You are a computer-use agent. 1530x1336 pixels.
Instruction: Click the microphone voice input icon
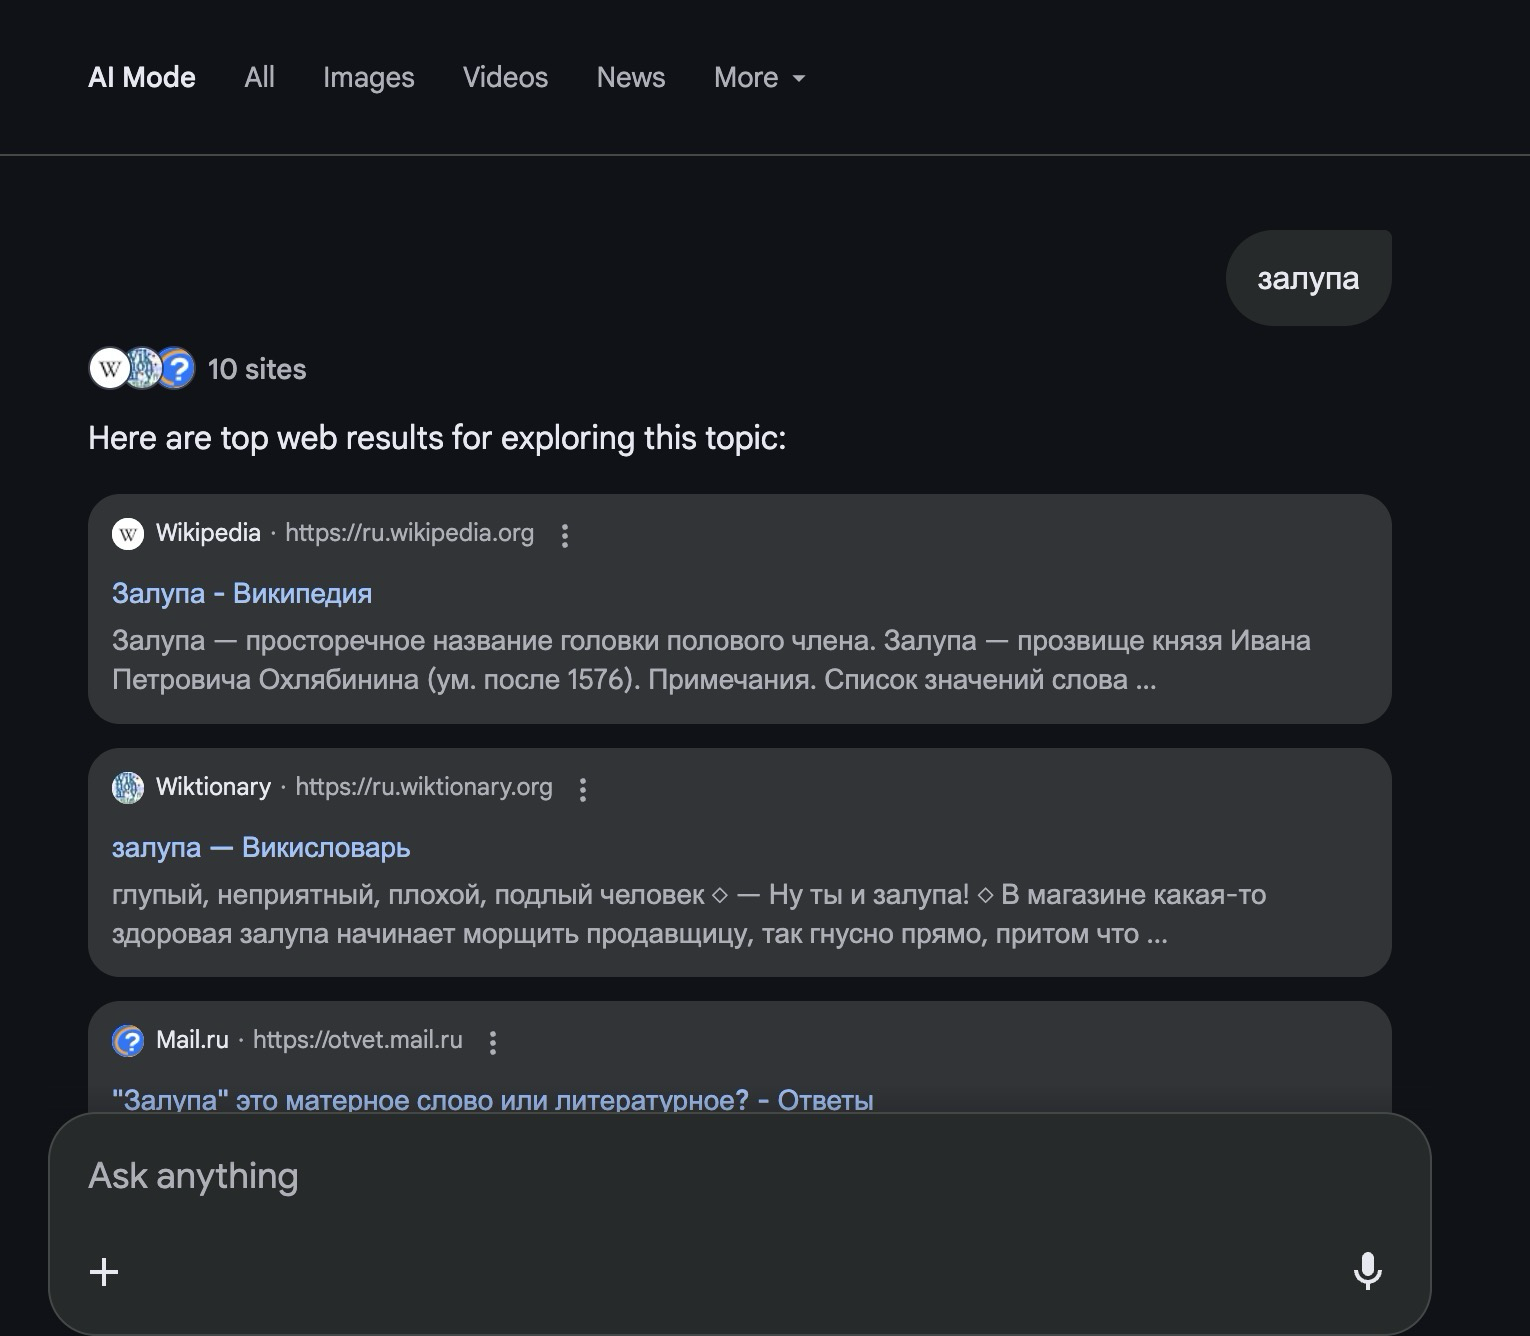pyautogui.click(x=1367, y=1271)
